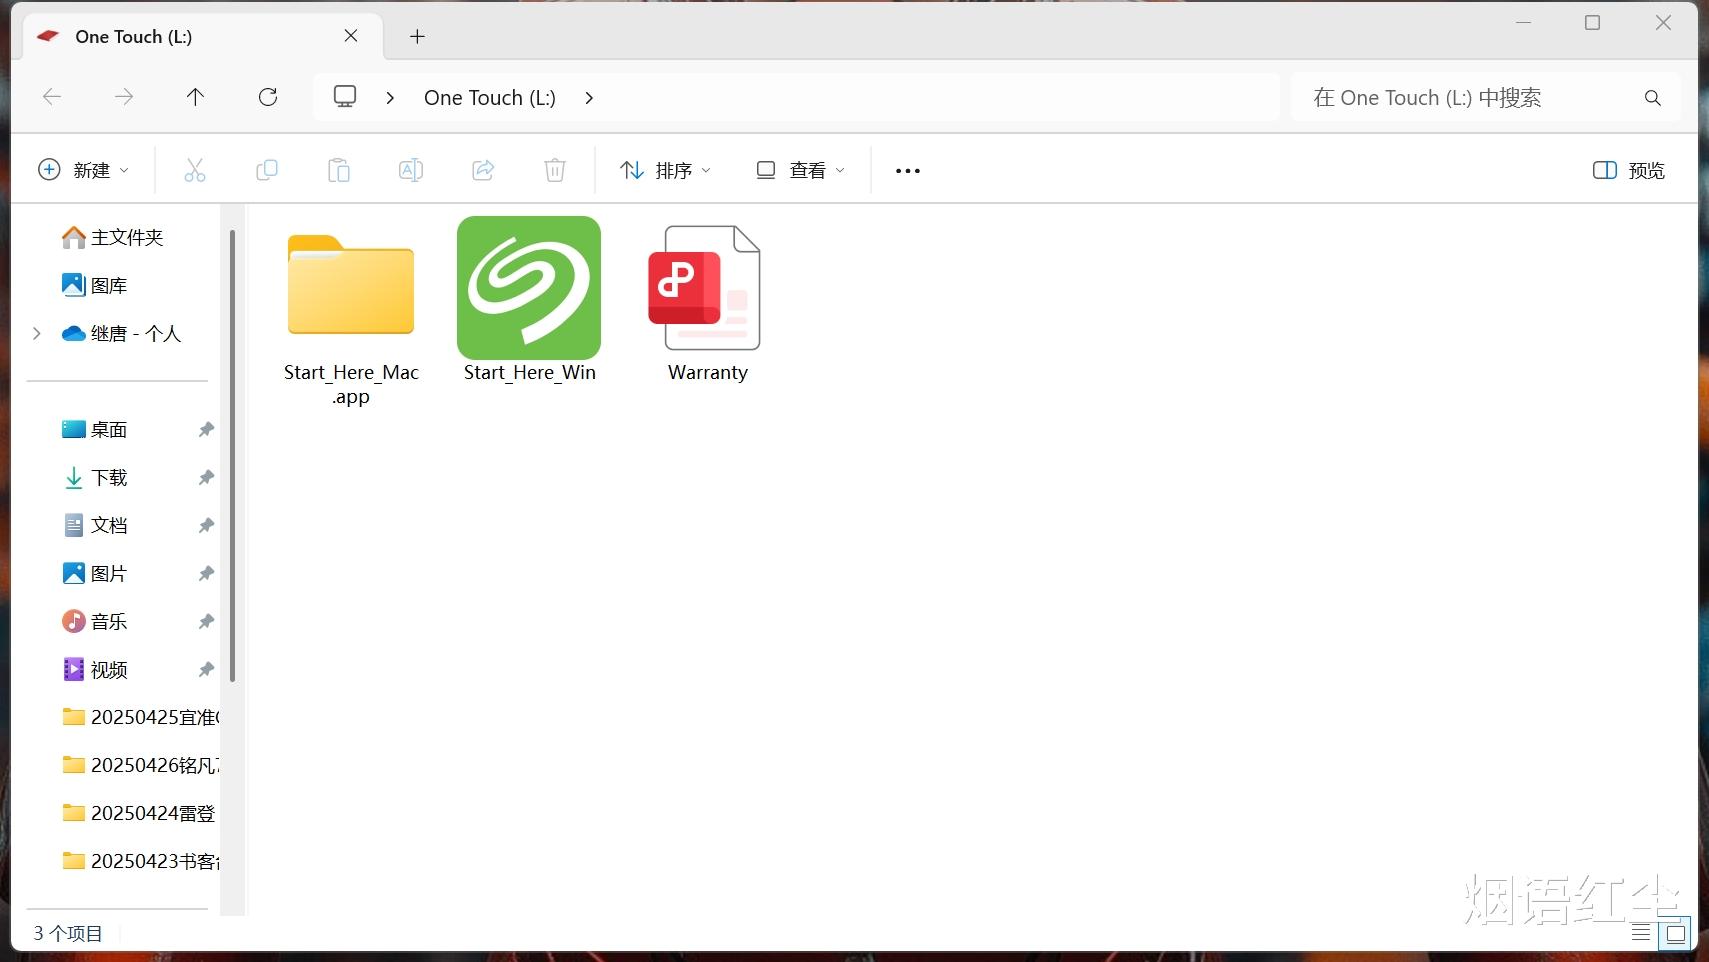Click pin icon next to 文档
The image size is (1709, 962).
[x=206, y=526]
